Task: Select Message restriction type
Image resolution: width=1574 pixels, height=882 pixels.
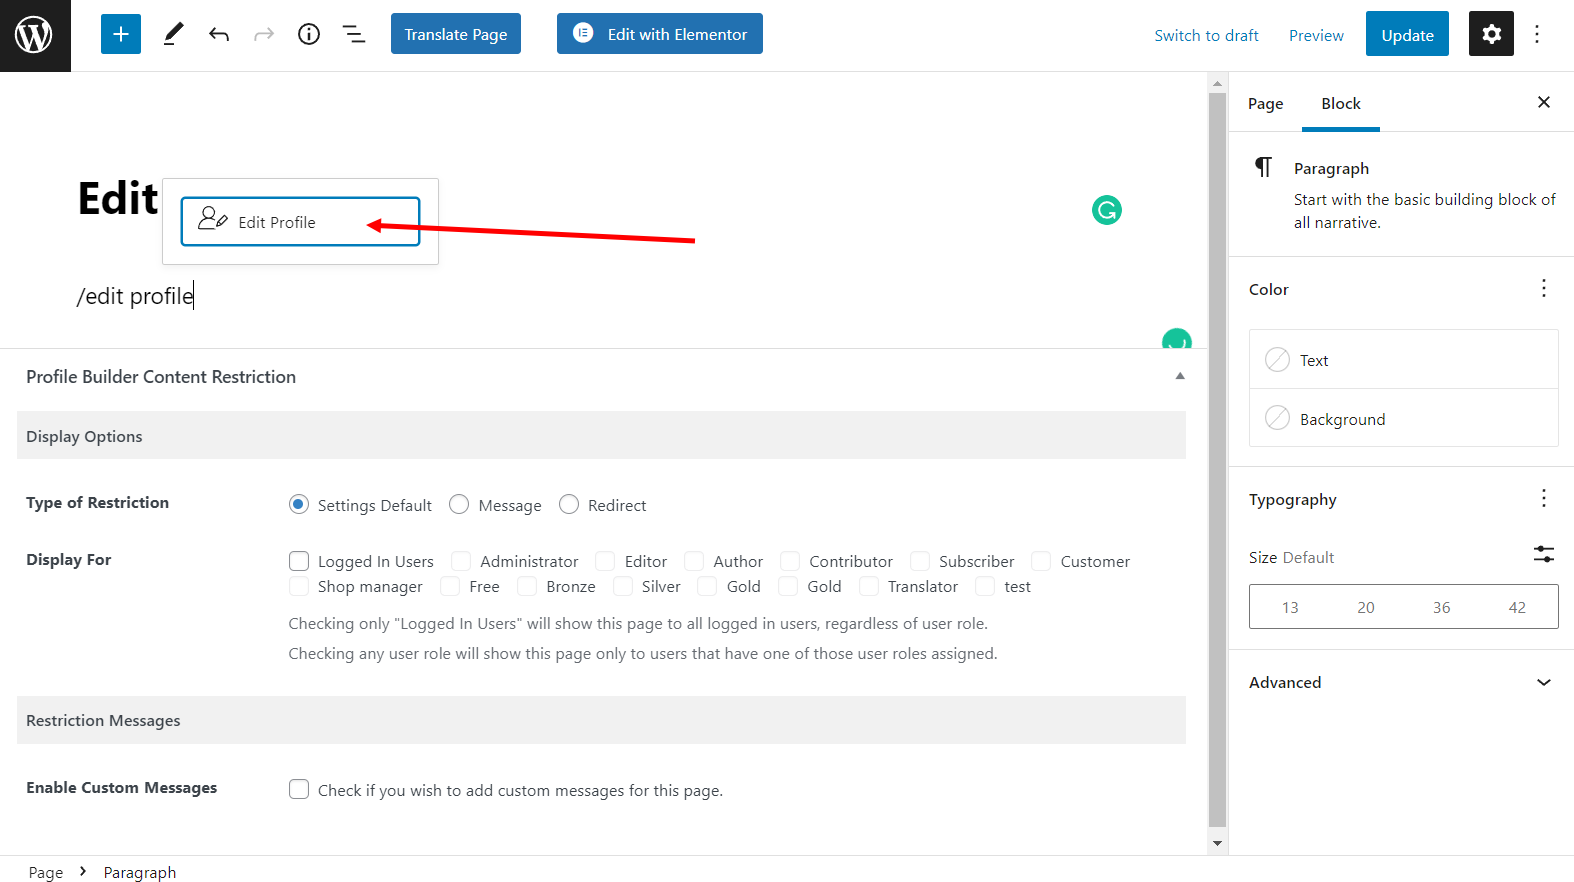Action: (459, 504)
